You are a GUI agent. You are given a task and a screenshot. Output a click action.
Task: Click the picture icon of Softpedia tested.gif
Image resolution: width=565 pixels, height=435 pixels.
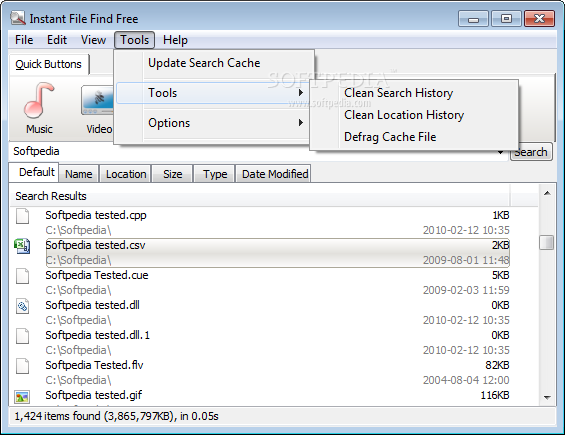(x=22, y=396)
